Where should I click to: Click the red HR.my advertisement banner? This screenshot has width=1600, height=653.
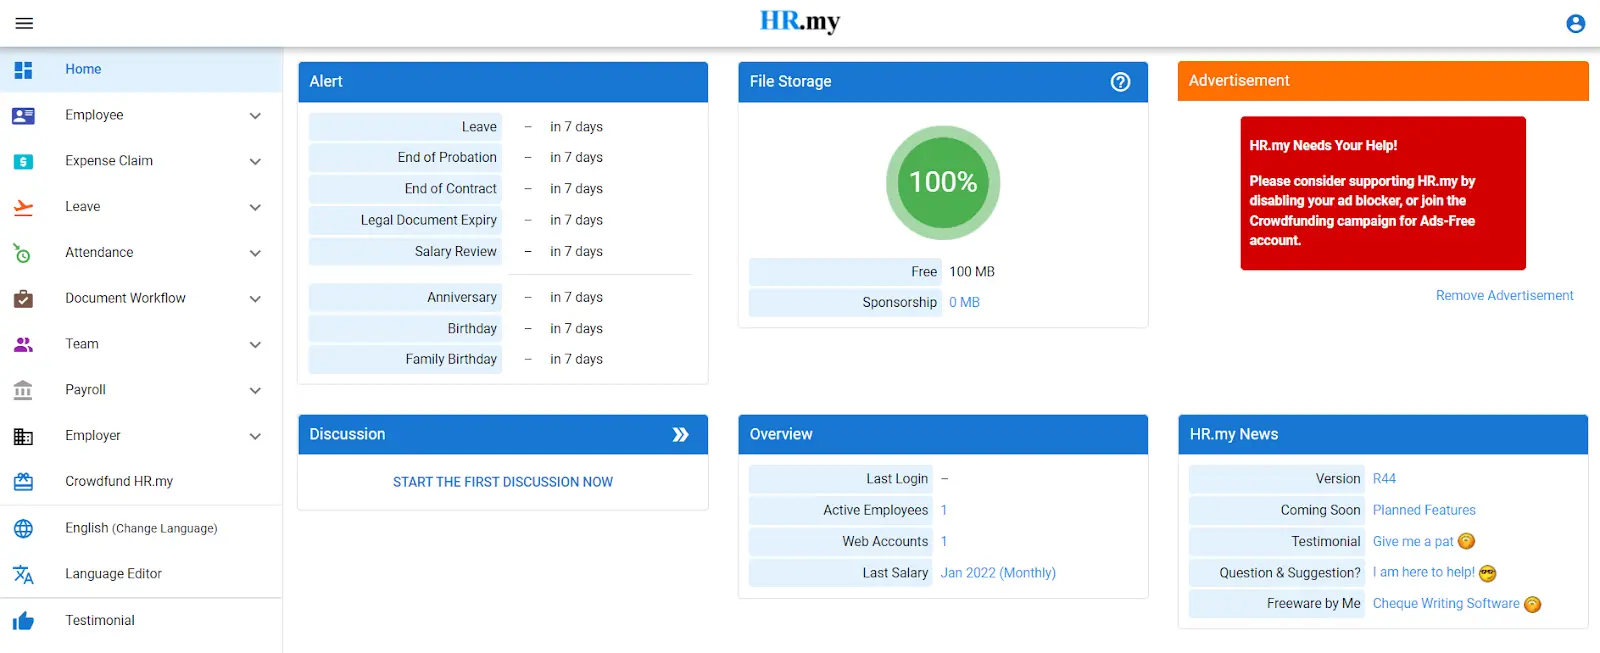pos(1382,193)
